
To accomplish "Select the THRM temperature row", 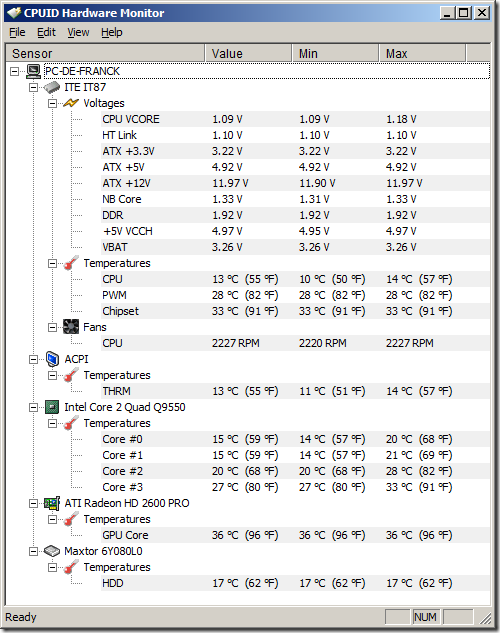I will coord(295,391).
